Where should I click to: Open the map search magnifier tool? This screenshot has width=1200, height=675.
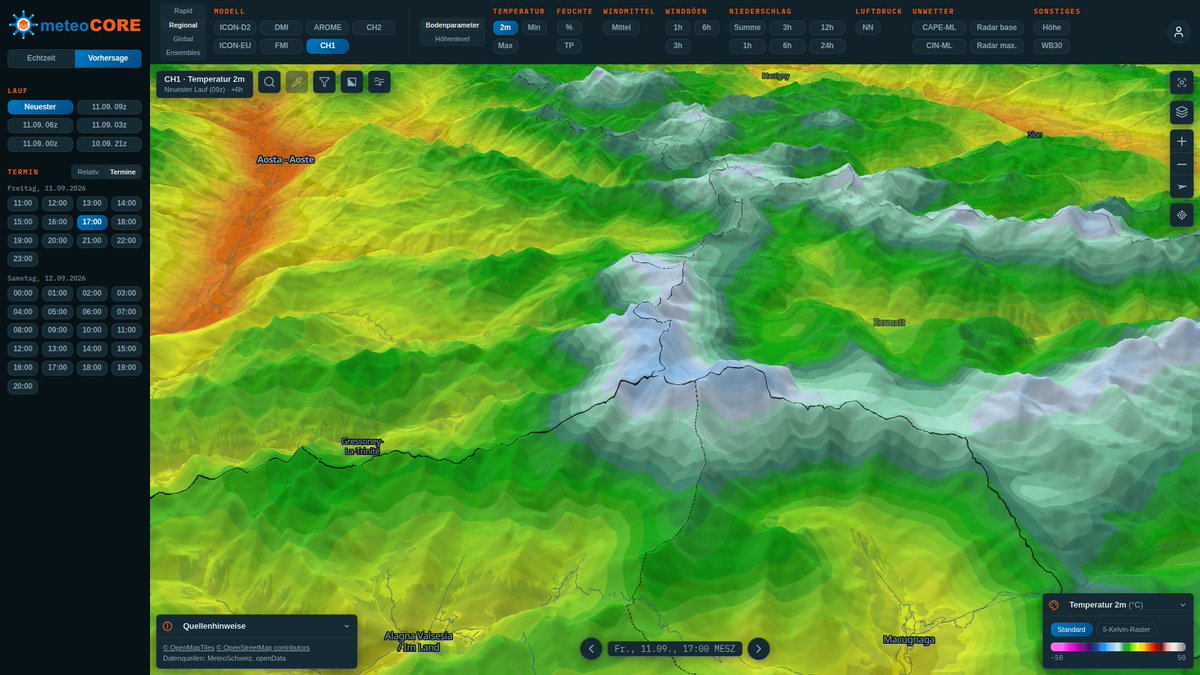pyautogui.click(x=269, y=82)
